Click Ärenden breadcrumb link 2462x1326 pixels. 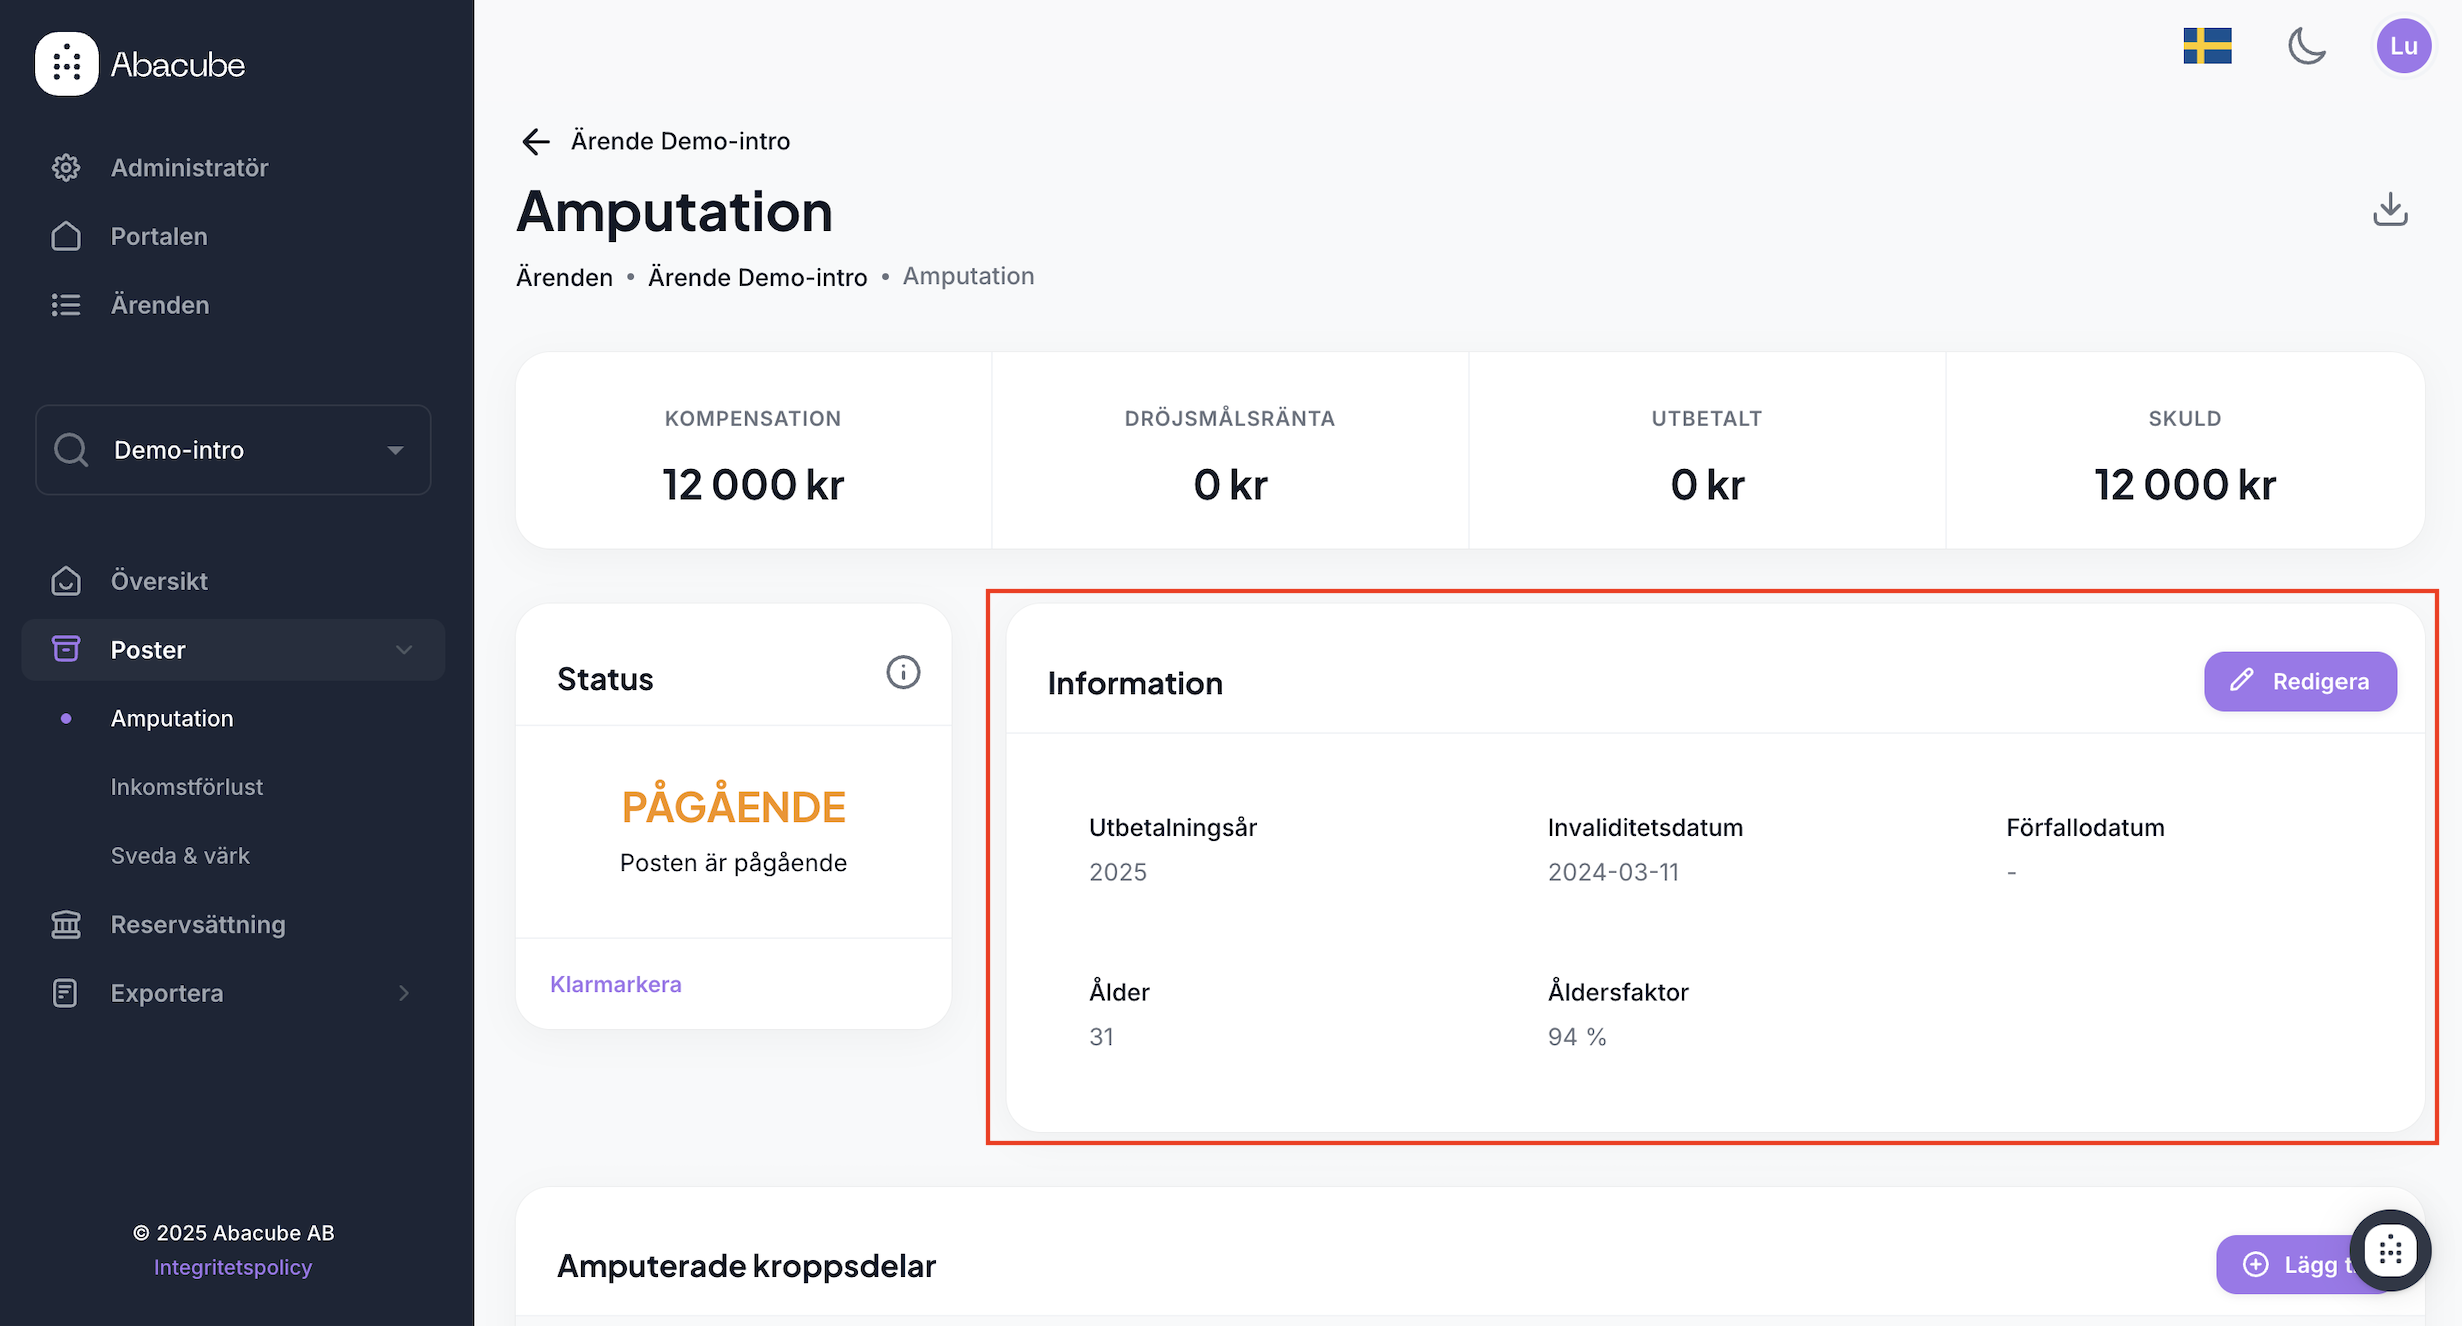(564, 277)
